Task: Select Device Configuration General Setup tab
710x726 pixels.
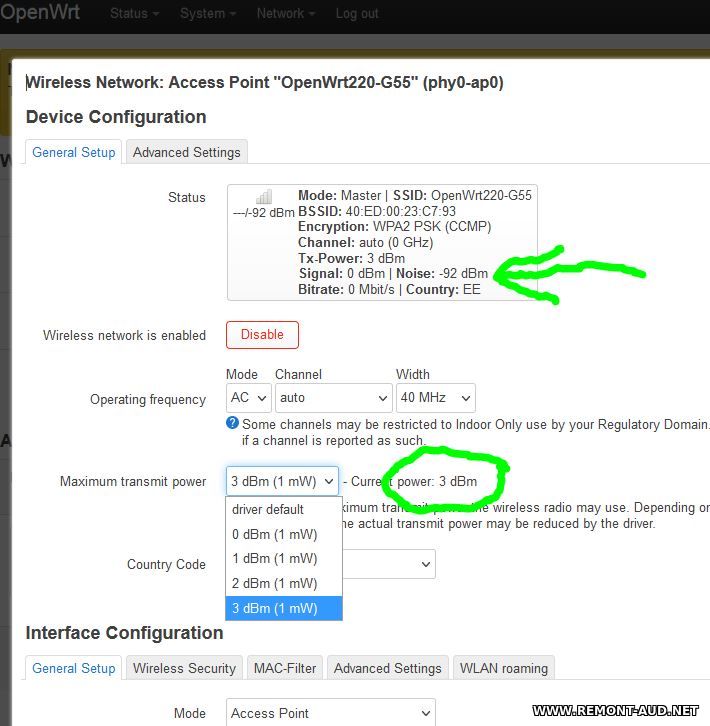Action: 74,152
